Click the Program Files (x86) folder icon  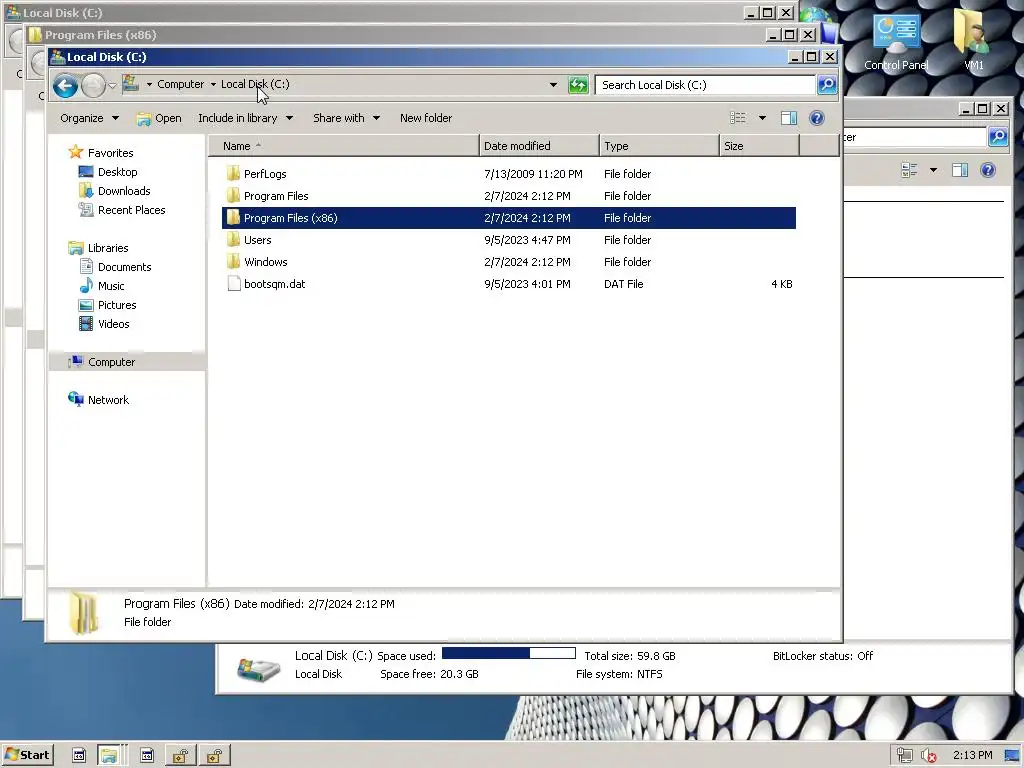[233, 217]
